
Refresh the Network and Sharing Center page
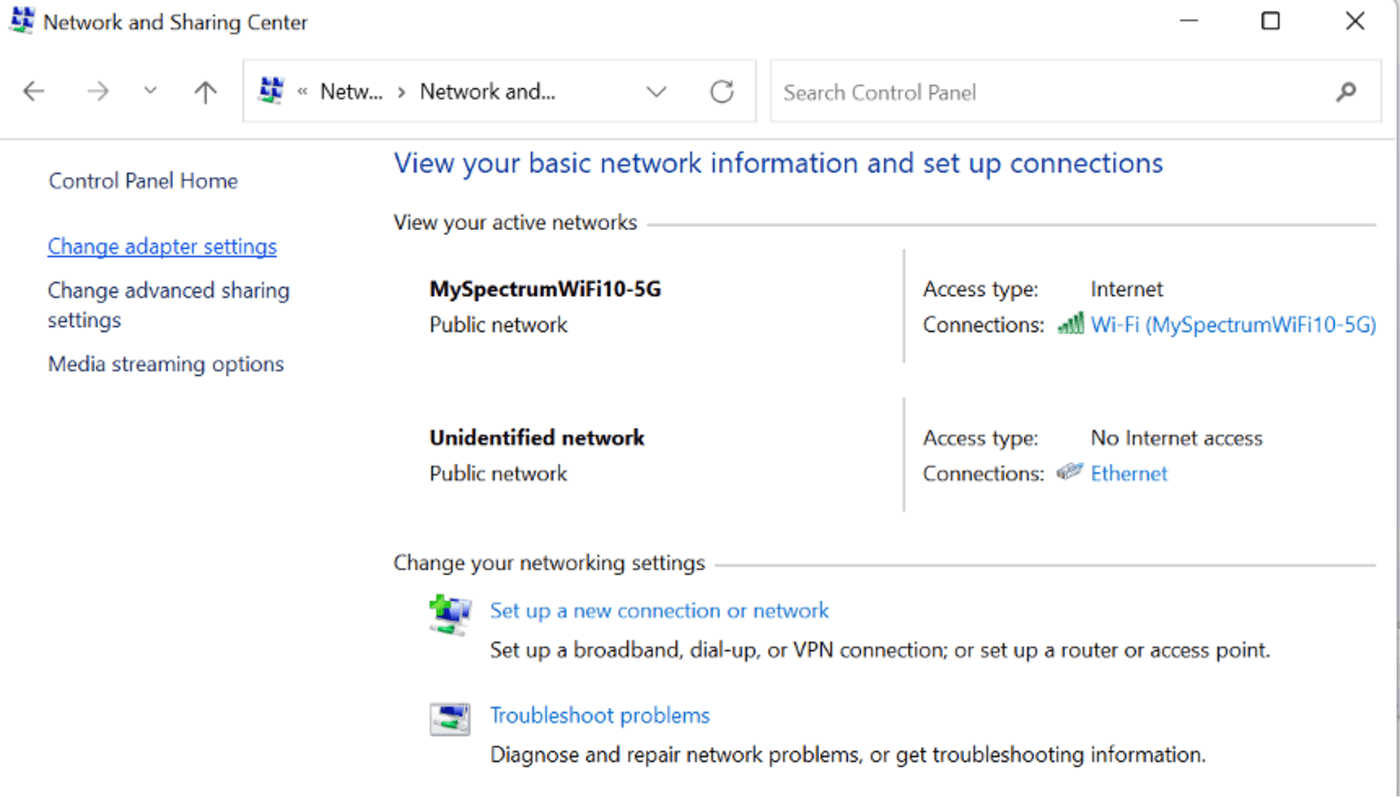722,92
